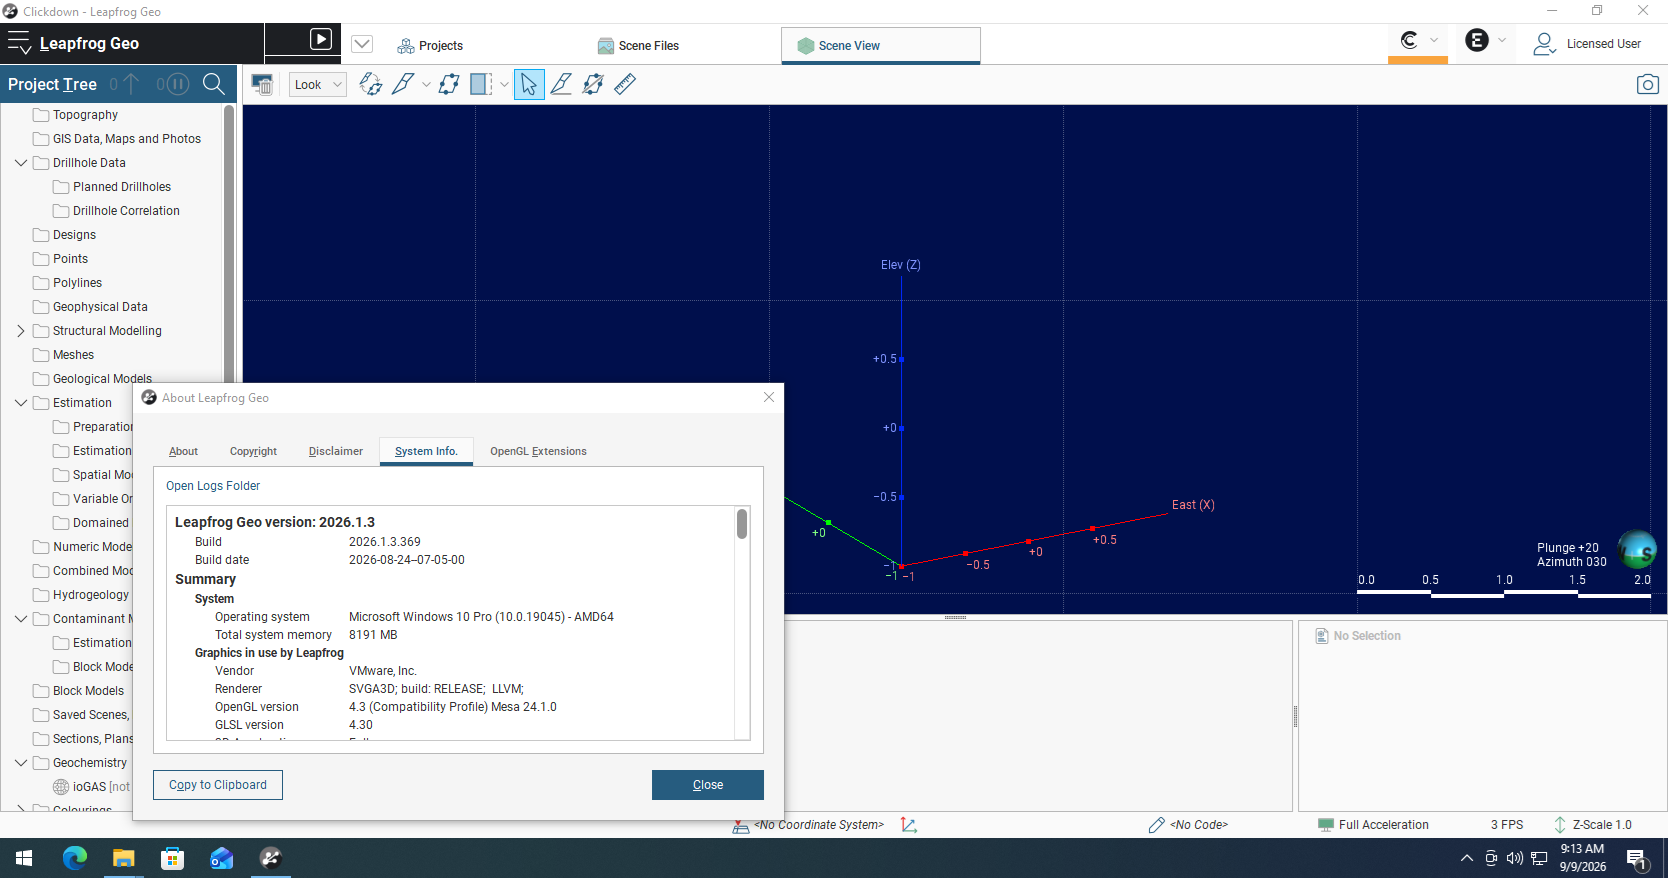Click the No Coordinate System status entry
1668x878 pixels.
(x=809, y=825)
